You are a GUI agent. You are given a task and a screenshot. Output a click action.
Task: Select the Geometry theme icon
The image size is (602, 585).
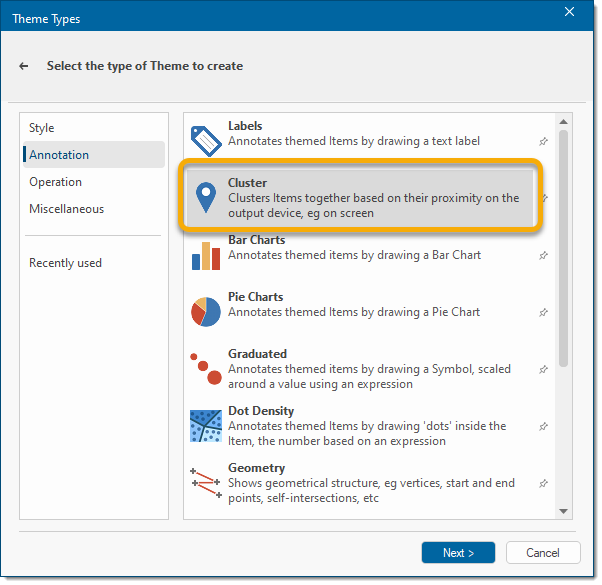click(205, 483)
